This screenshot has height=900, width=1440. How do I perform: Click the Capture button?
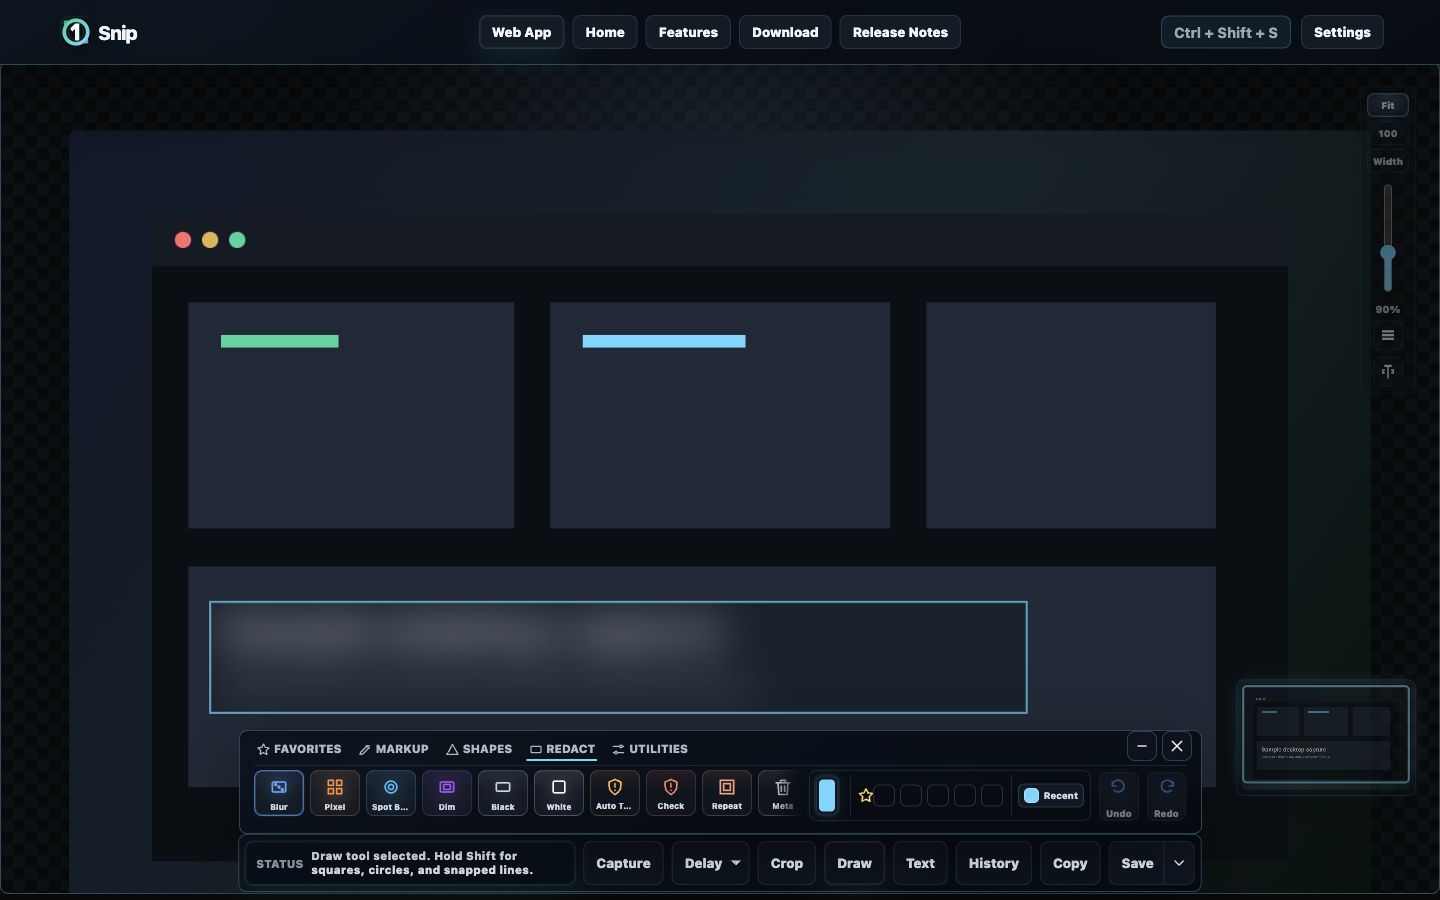623,863
